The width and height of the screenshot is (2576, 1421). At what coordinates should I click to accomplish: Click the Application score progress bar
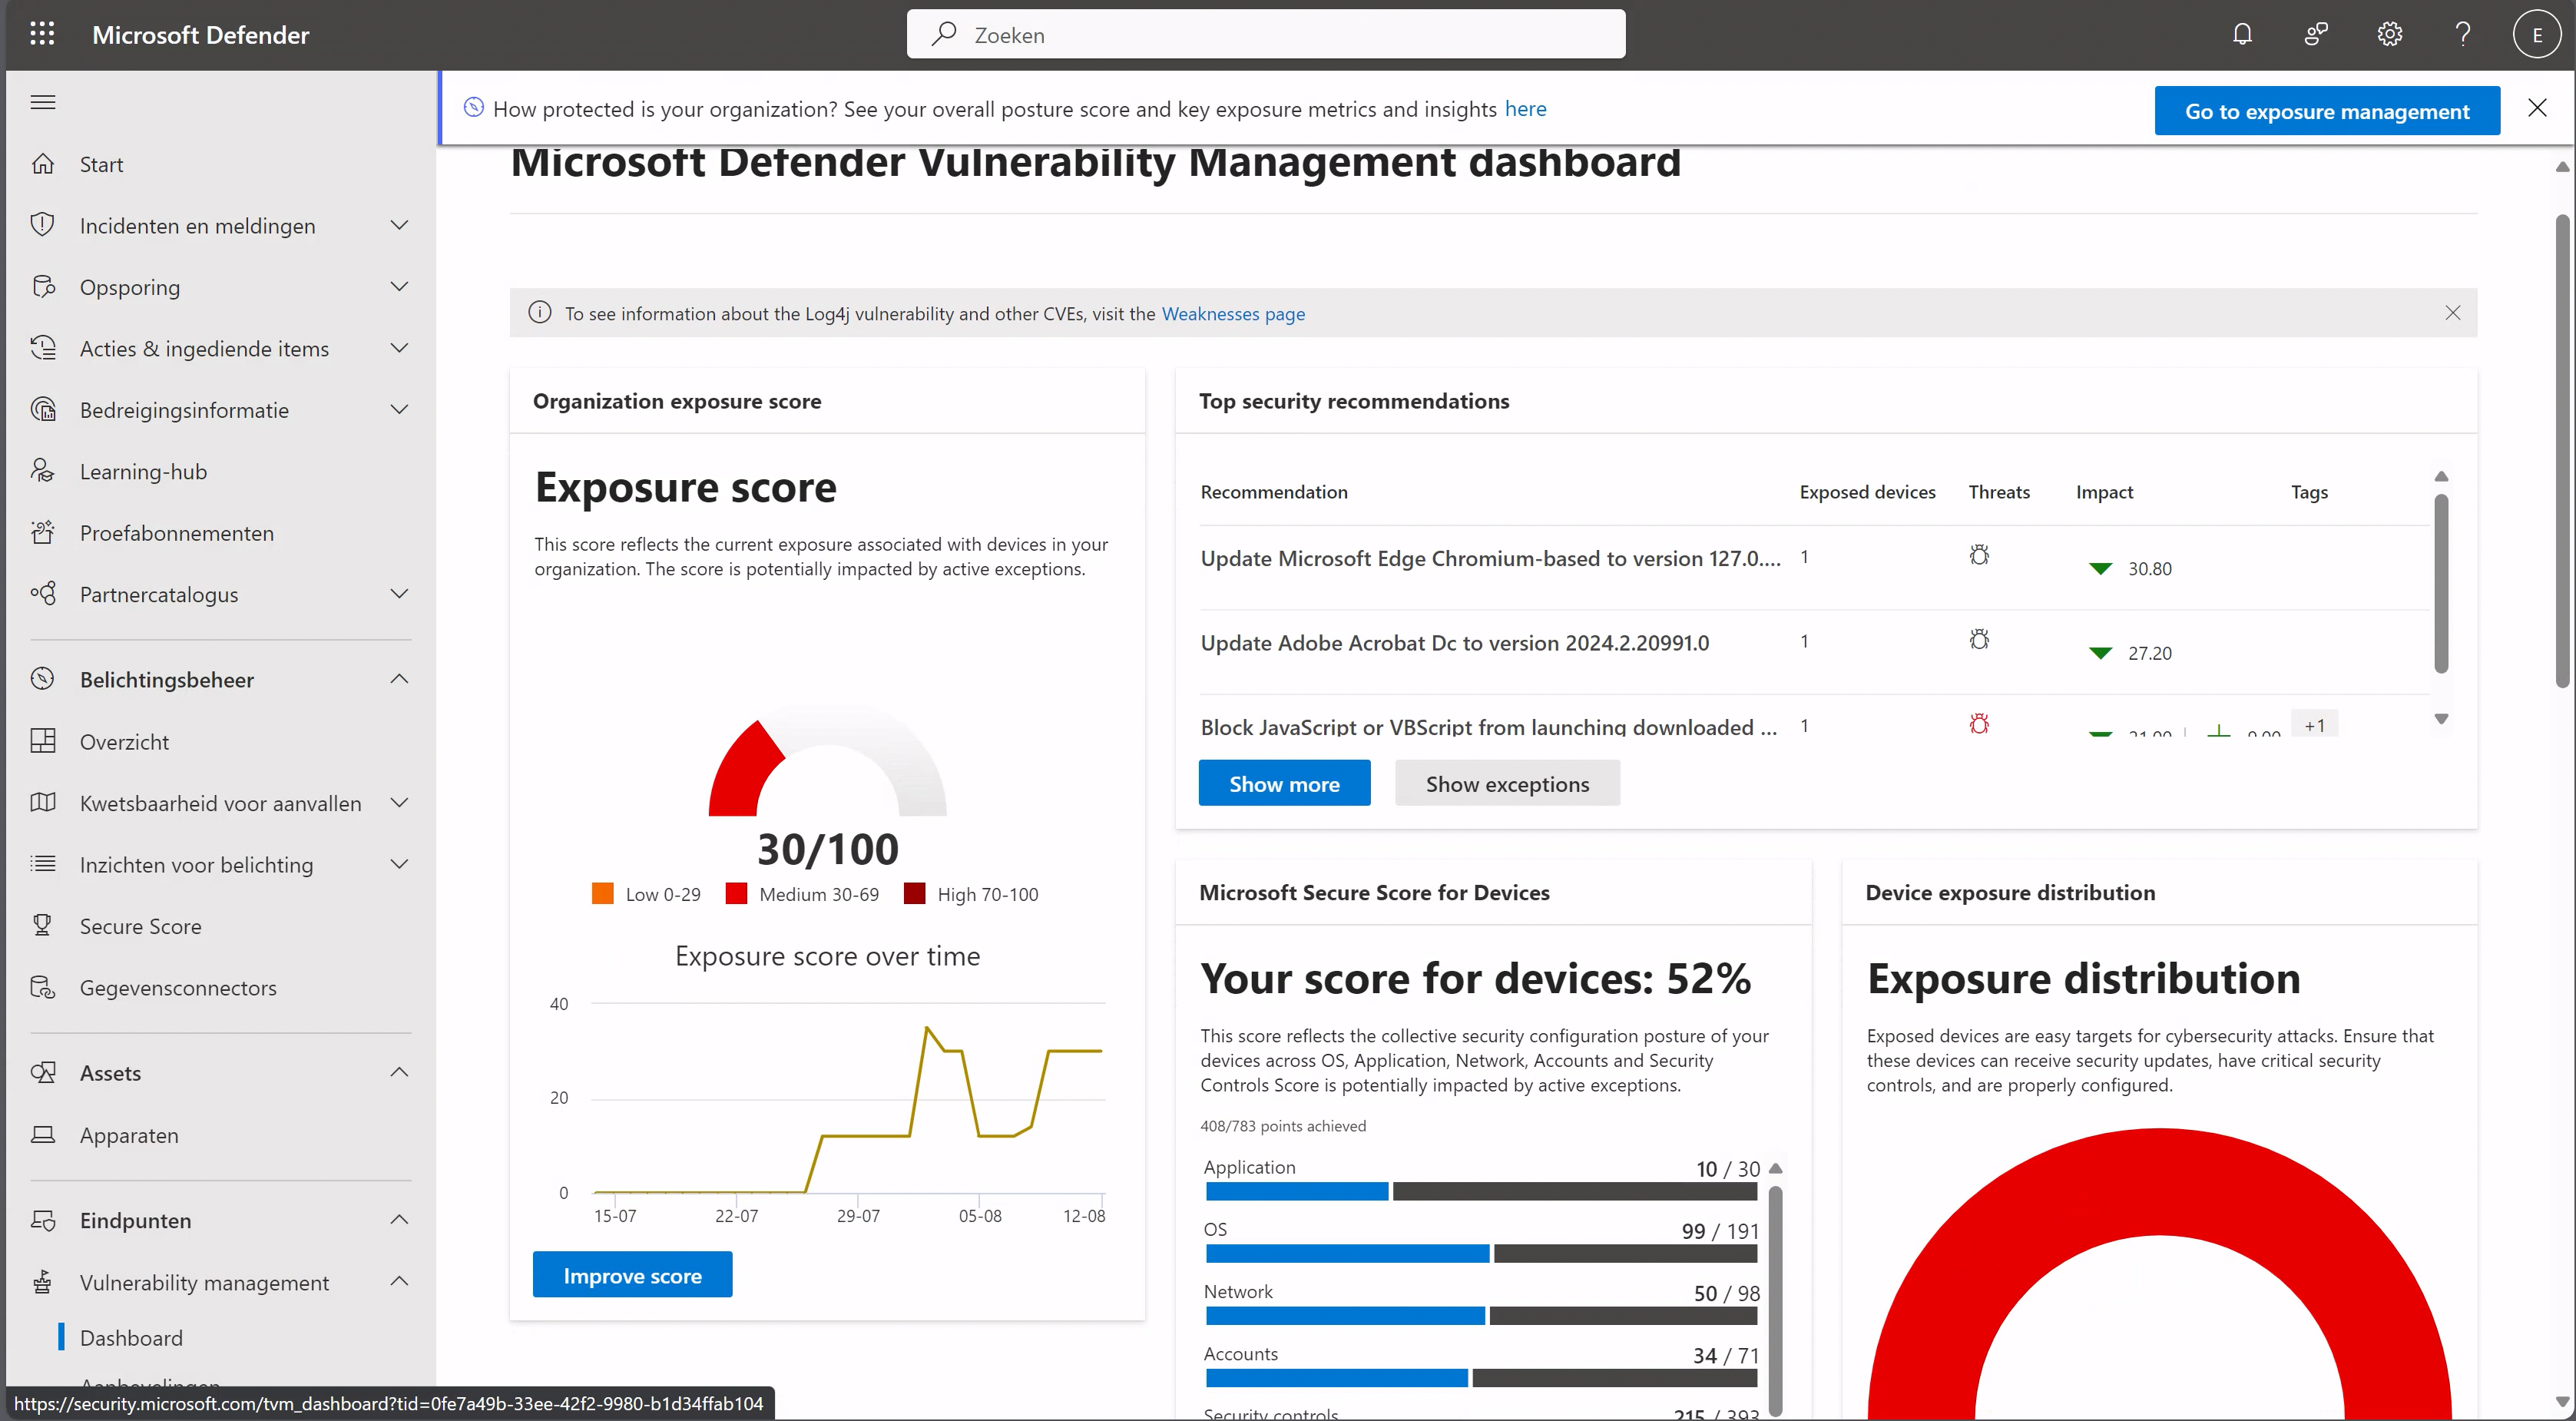(x=1481, y=1192)
